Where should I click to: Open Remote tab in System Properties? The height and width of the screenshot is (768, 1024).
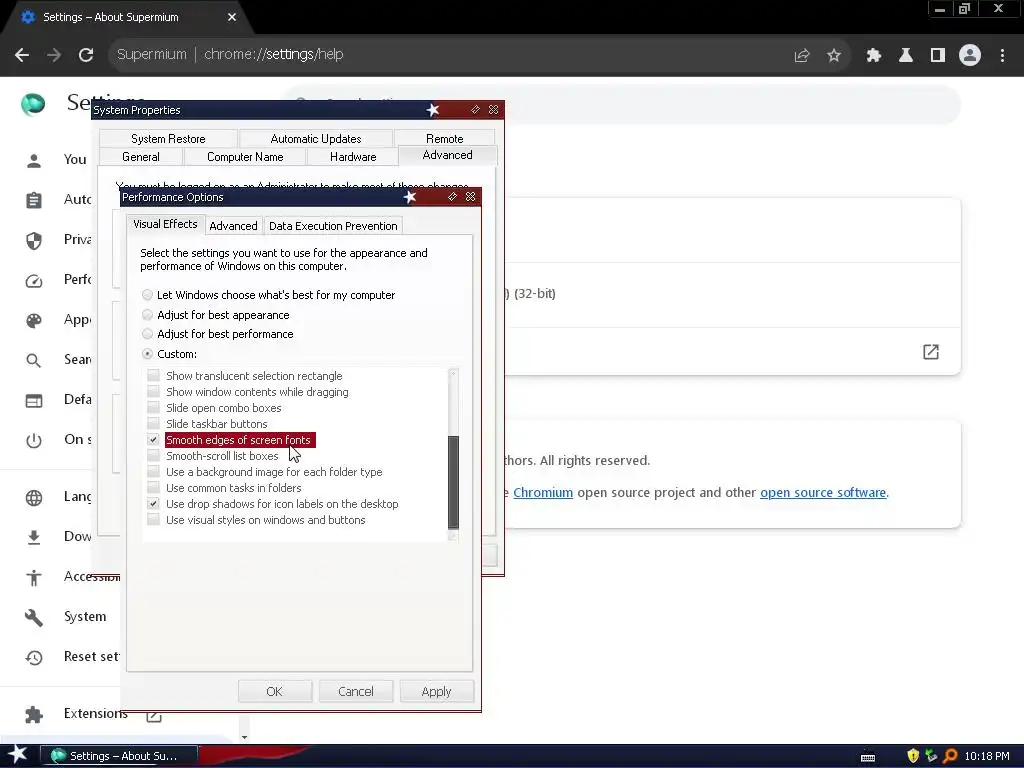click(x=445, y=138)
